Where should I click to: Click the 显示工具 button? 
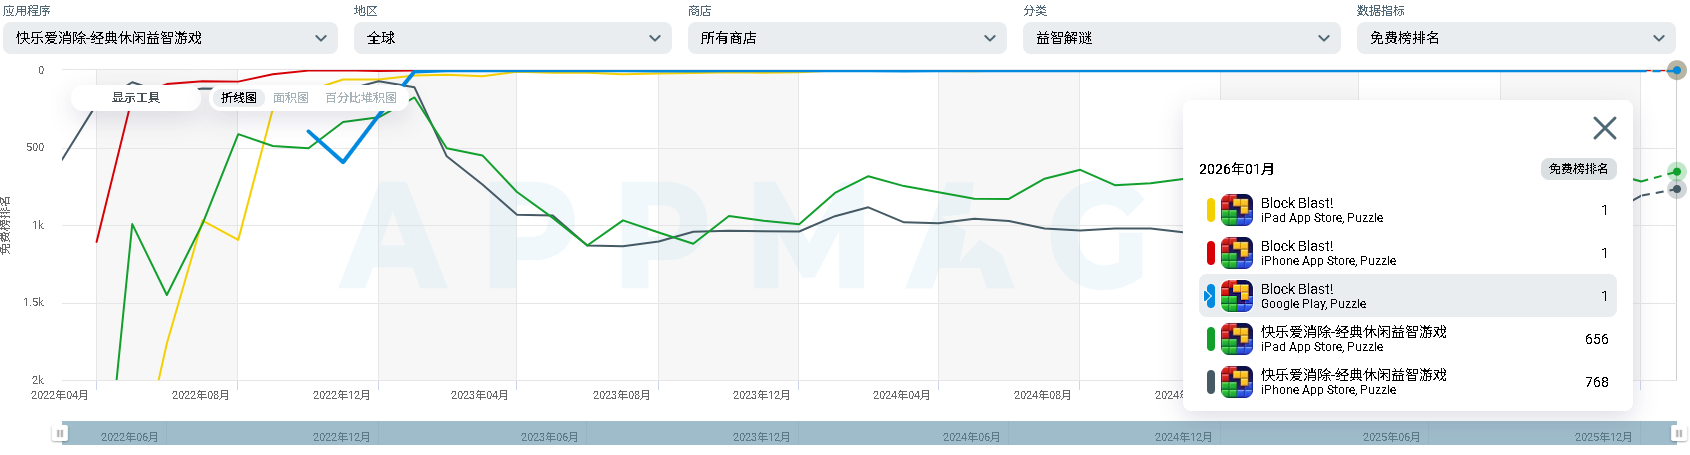click(136, 98)
